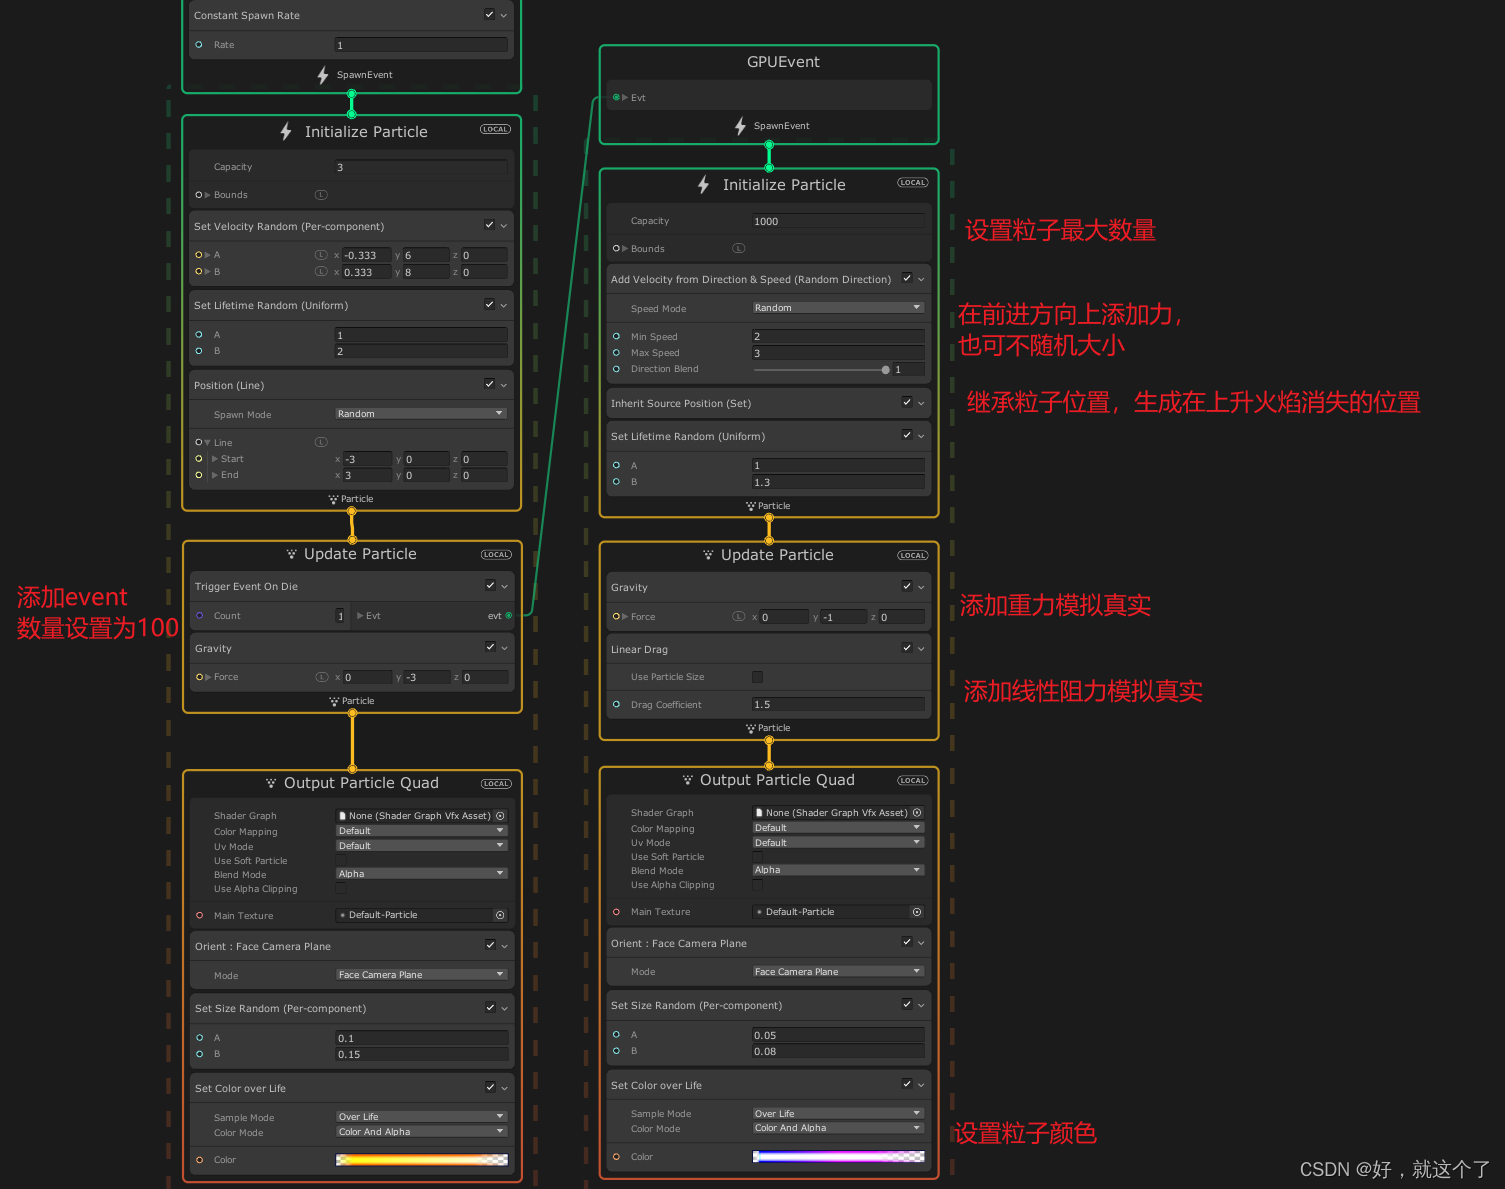Select the left Update Particle context header
This screenshot has width=1505, height=1189.
coord(360,554)
